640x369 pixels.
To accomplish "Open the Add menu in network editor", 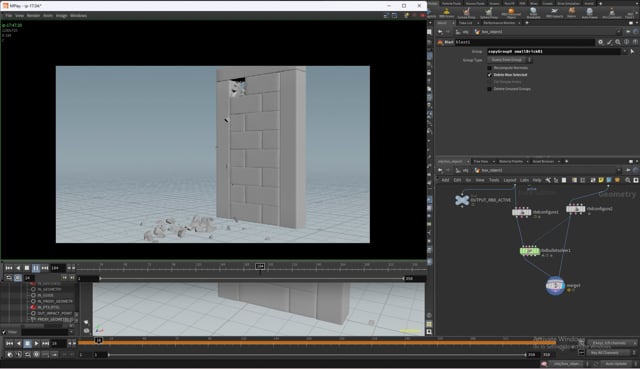I will (x=445, y=180).
